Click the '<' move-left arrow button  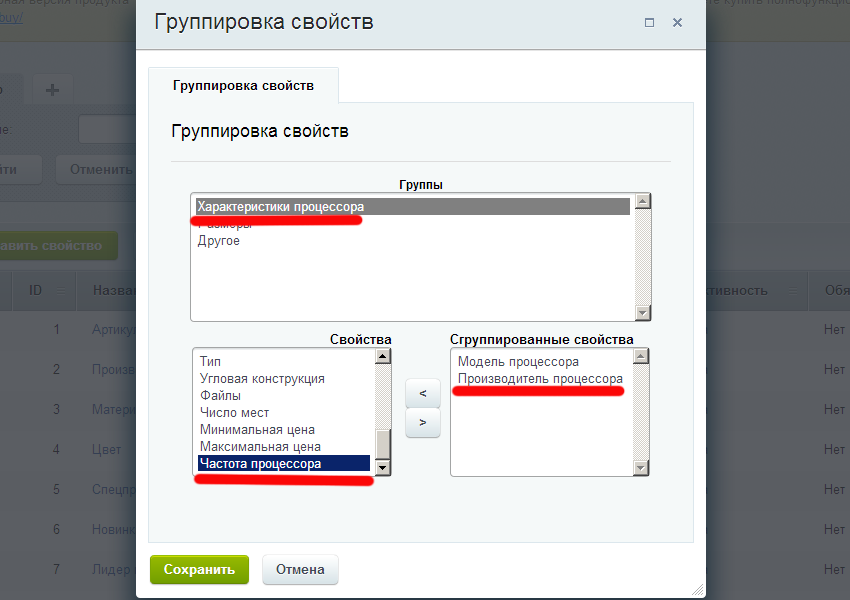click(423, 393)
